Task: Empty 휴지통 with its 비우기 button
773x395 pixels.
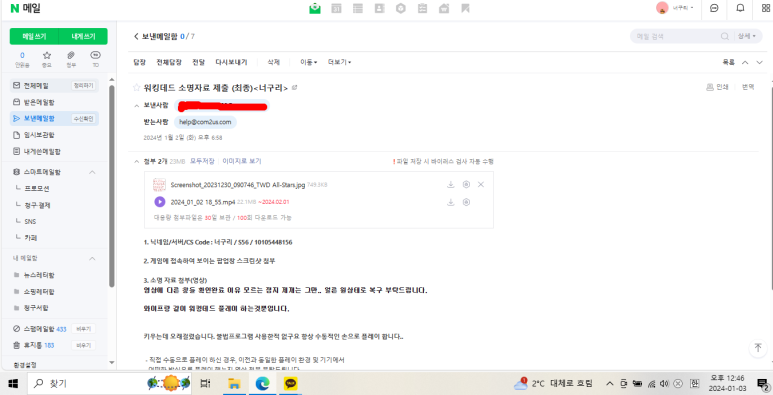Action: pyautogui.click(x=83, y=345)
